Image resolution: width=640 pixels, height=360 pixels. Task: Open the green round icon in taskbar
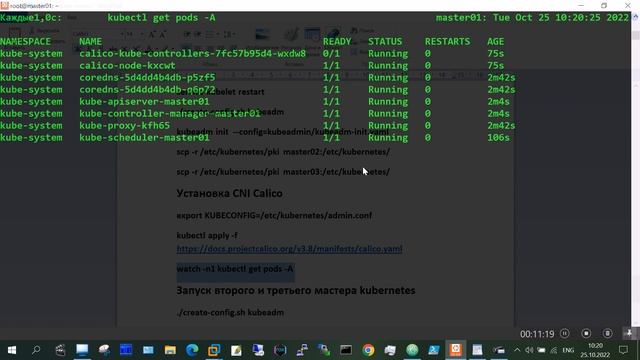tap(412, 350)
